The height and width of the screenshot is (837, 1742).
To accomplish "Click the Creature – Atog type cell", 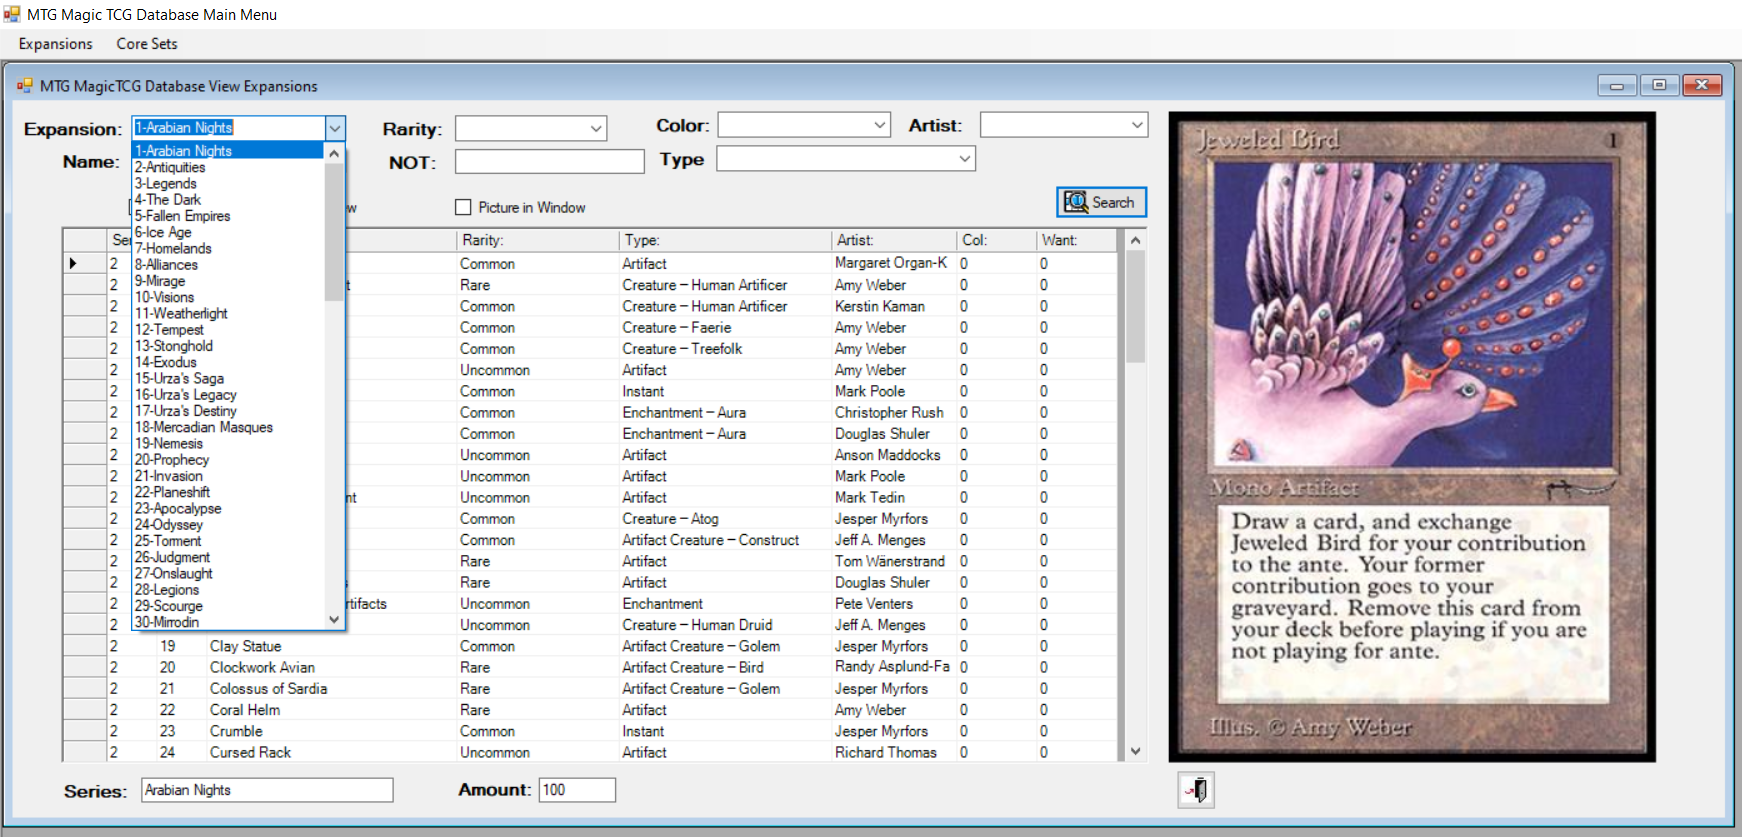I will [x=725, y=518].
